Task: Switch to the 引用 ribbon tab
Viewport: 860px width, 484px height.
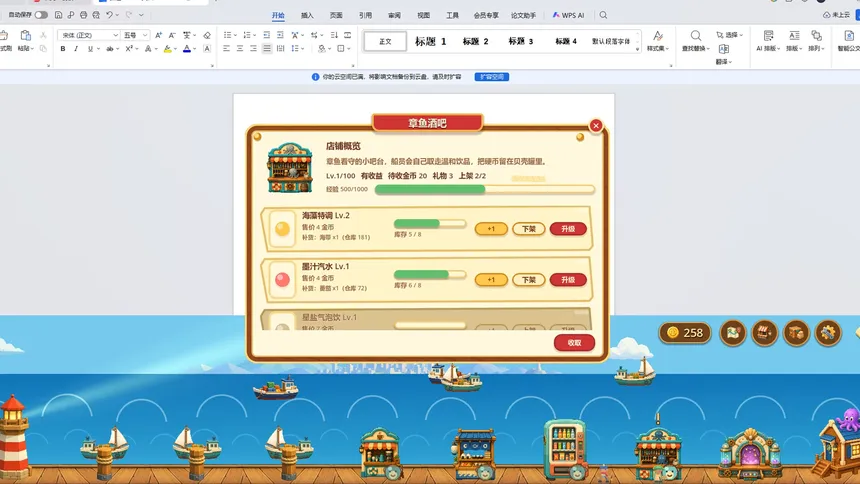Action: (x=365, y=15)
